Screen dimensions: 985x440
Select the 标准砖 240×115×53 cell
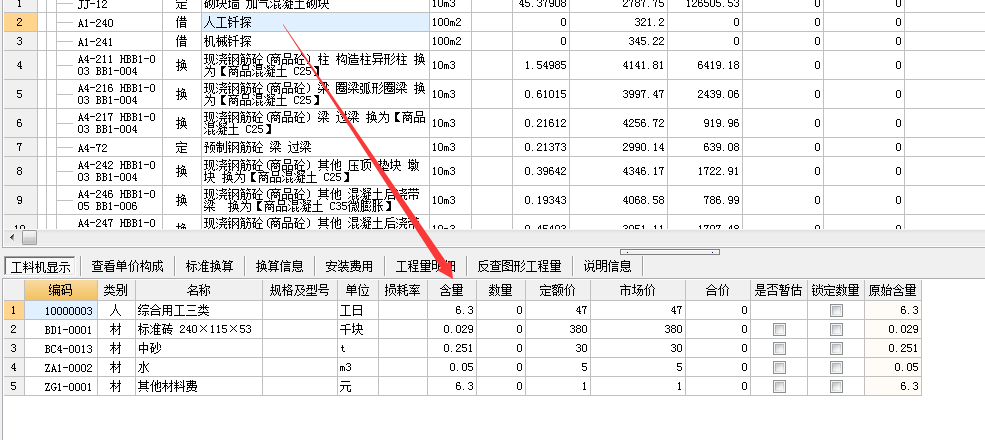click(x=199, y=329)
